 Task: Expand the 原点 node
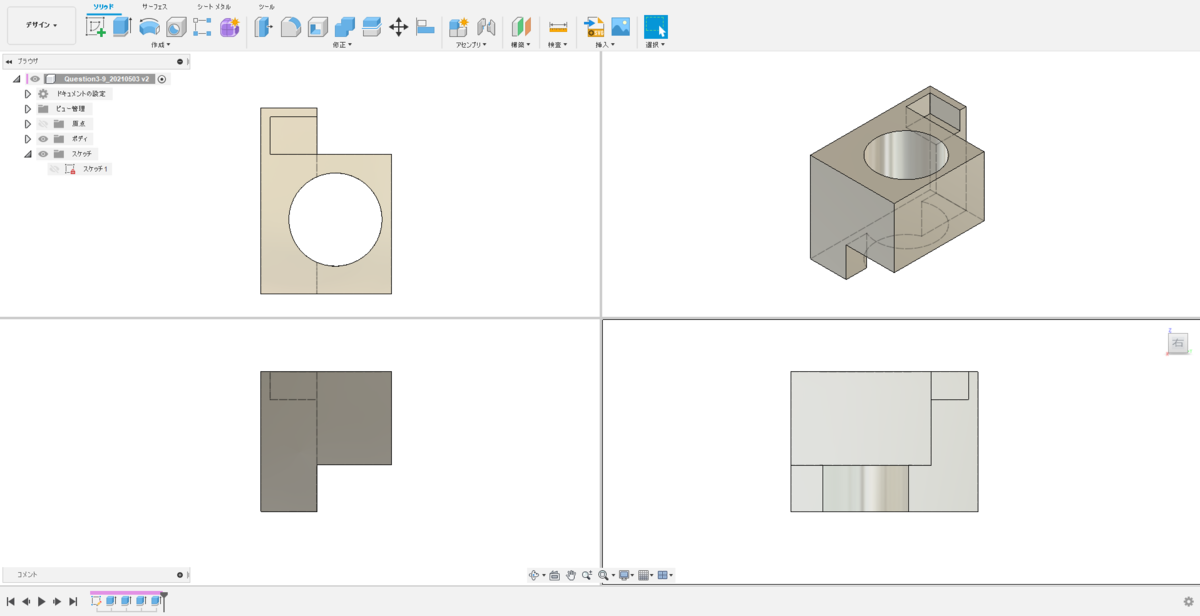click(28, 124)
